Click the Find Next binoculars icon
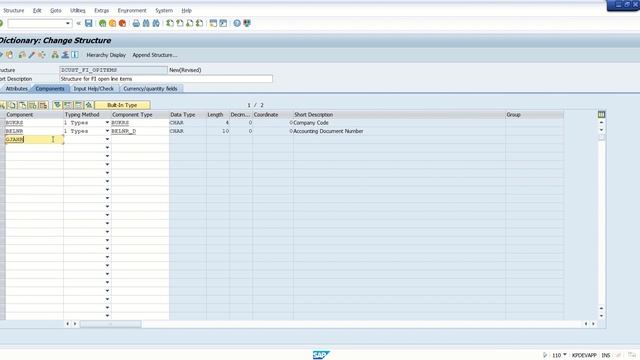Screen dimensions: 640x360 [x=156, y=23]
